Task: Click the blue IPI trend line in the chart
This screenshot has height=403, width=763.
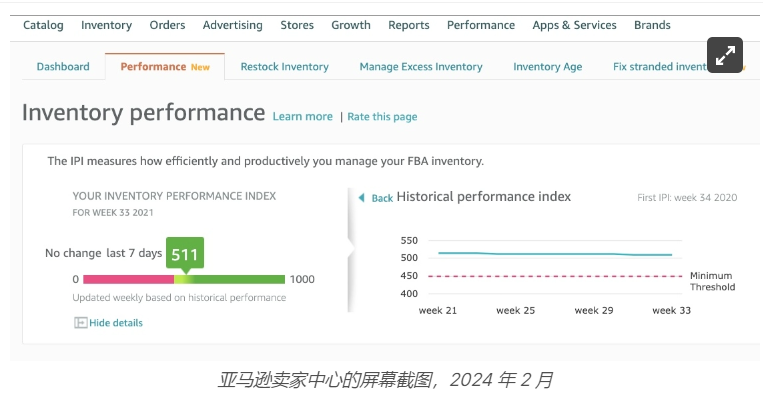Action: pyautogui.click(x=555, y=254)
